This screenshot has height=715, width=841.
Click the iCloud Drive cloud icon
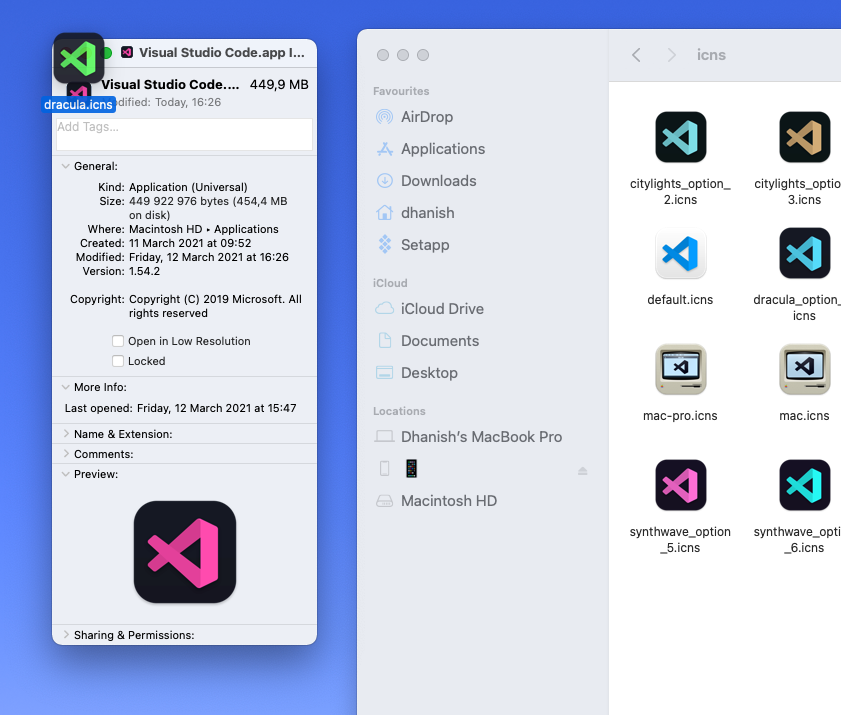(384, 308)
